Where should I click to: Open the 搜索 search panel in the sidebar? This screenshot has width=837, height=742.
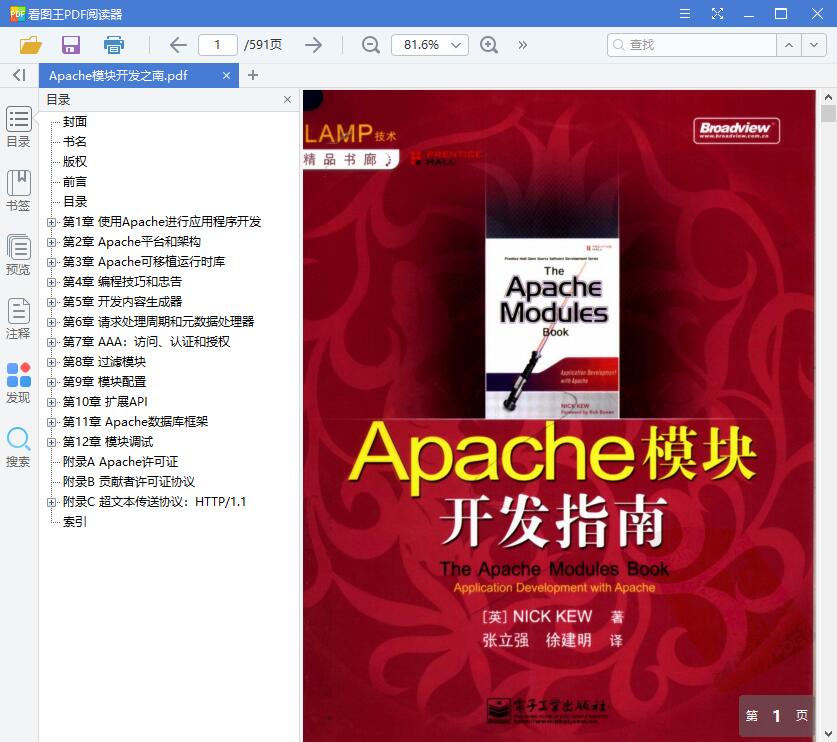coord(19,447)
